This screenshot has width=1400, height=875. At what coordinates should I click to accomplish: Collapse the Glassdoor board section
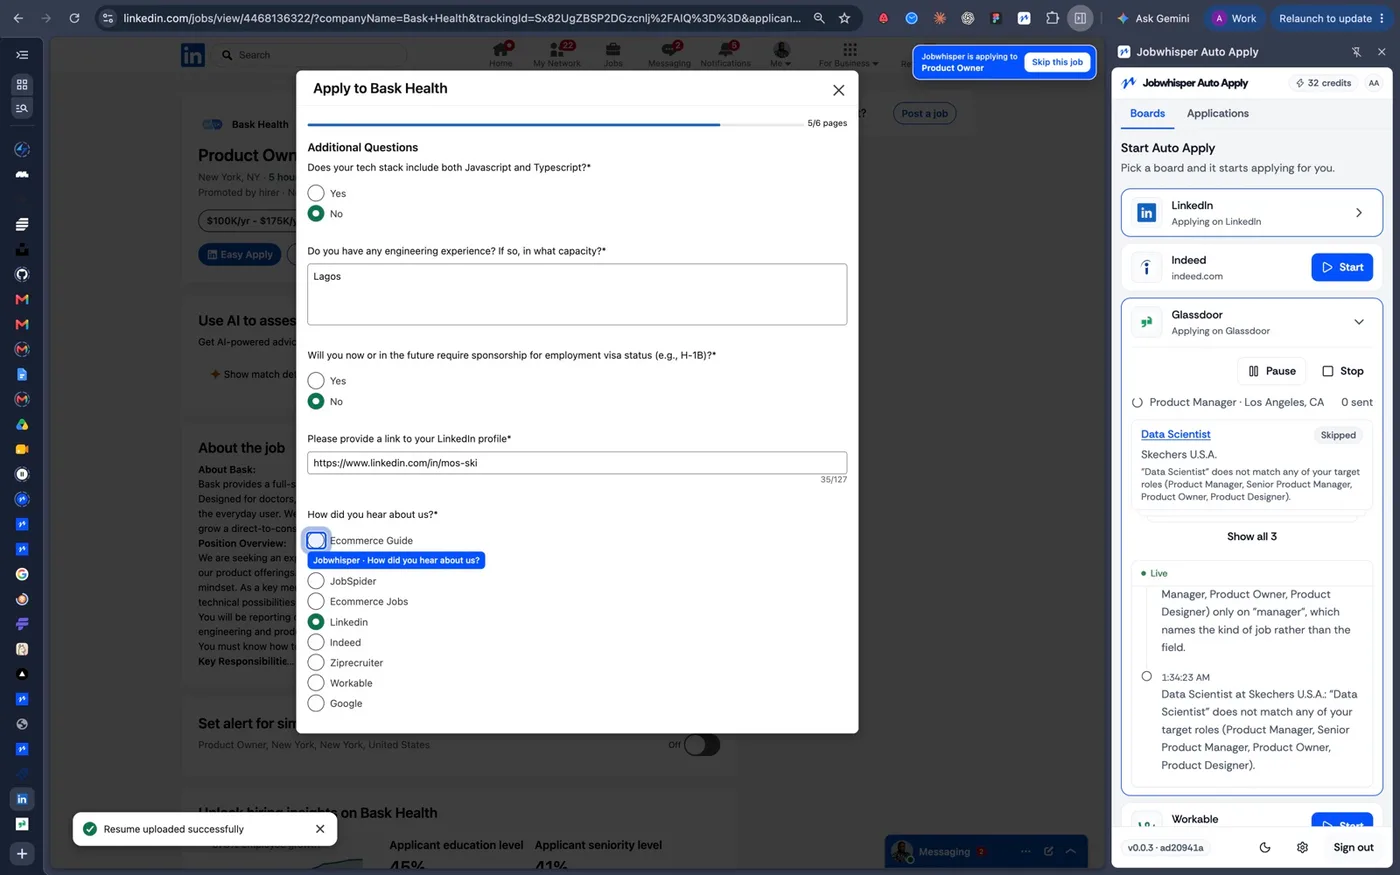coord(1358,322)
